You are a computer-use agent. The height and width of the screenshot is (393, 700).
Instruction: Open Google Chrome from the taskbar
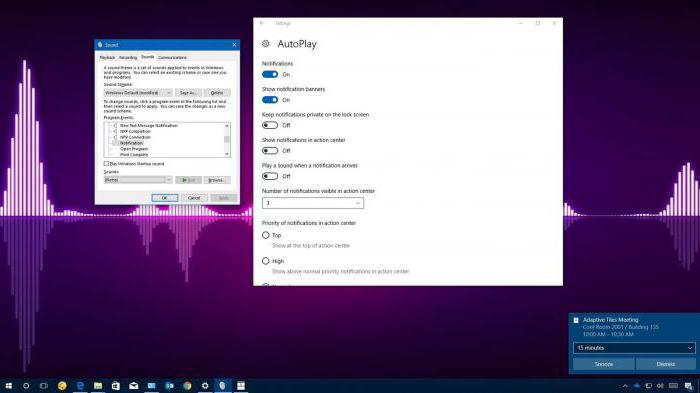pos(187,385)
